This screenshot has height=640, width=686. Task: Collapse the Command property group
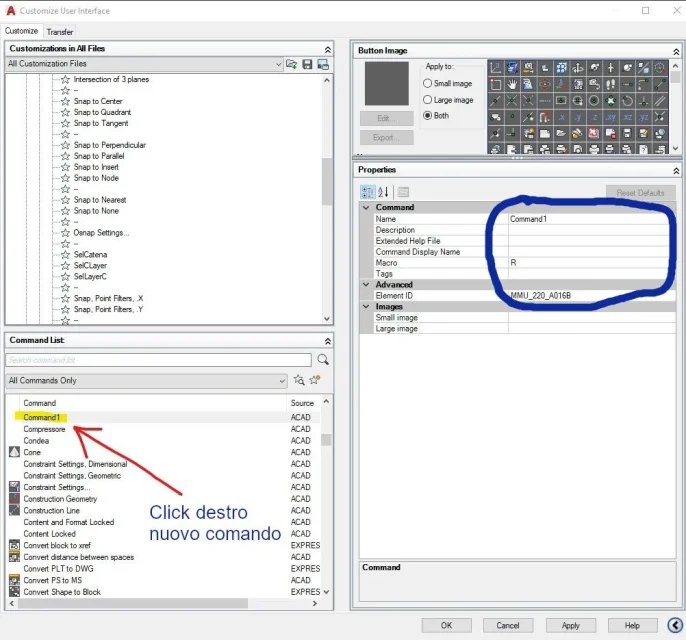(x=366, y=207)
